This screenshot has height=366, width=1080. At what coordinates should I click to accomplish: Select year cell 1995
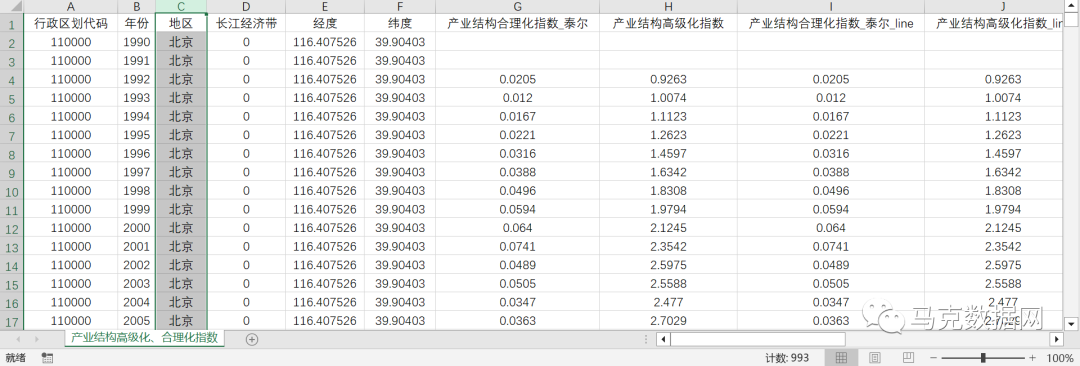click(136, 135)
